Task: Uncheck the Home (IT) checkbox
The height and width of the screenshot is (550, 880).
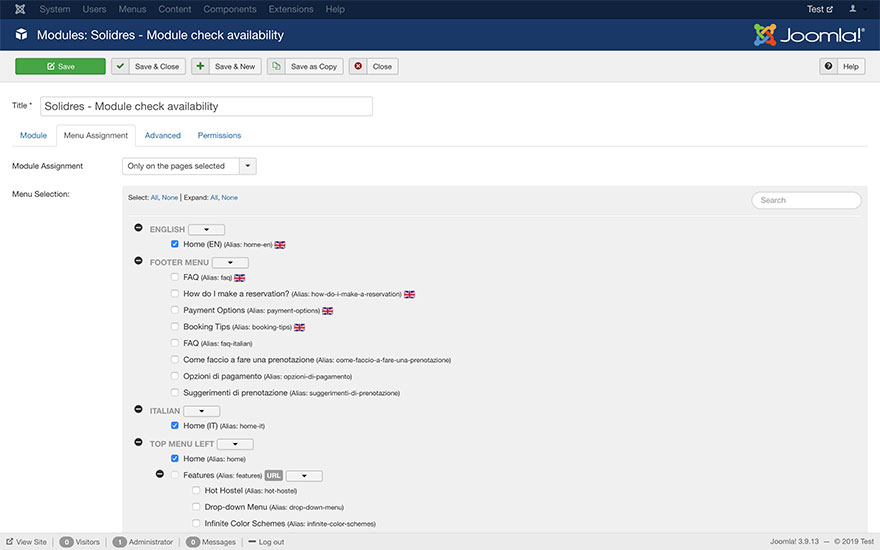Action: pos(175,425)
